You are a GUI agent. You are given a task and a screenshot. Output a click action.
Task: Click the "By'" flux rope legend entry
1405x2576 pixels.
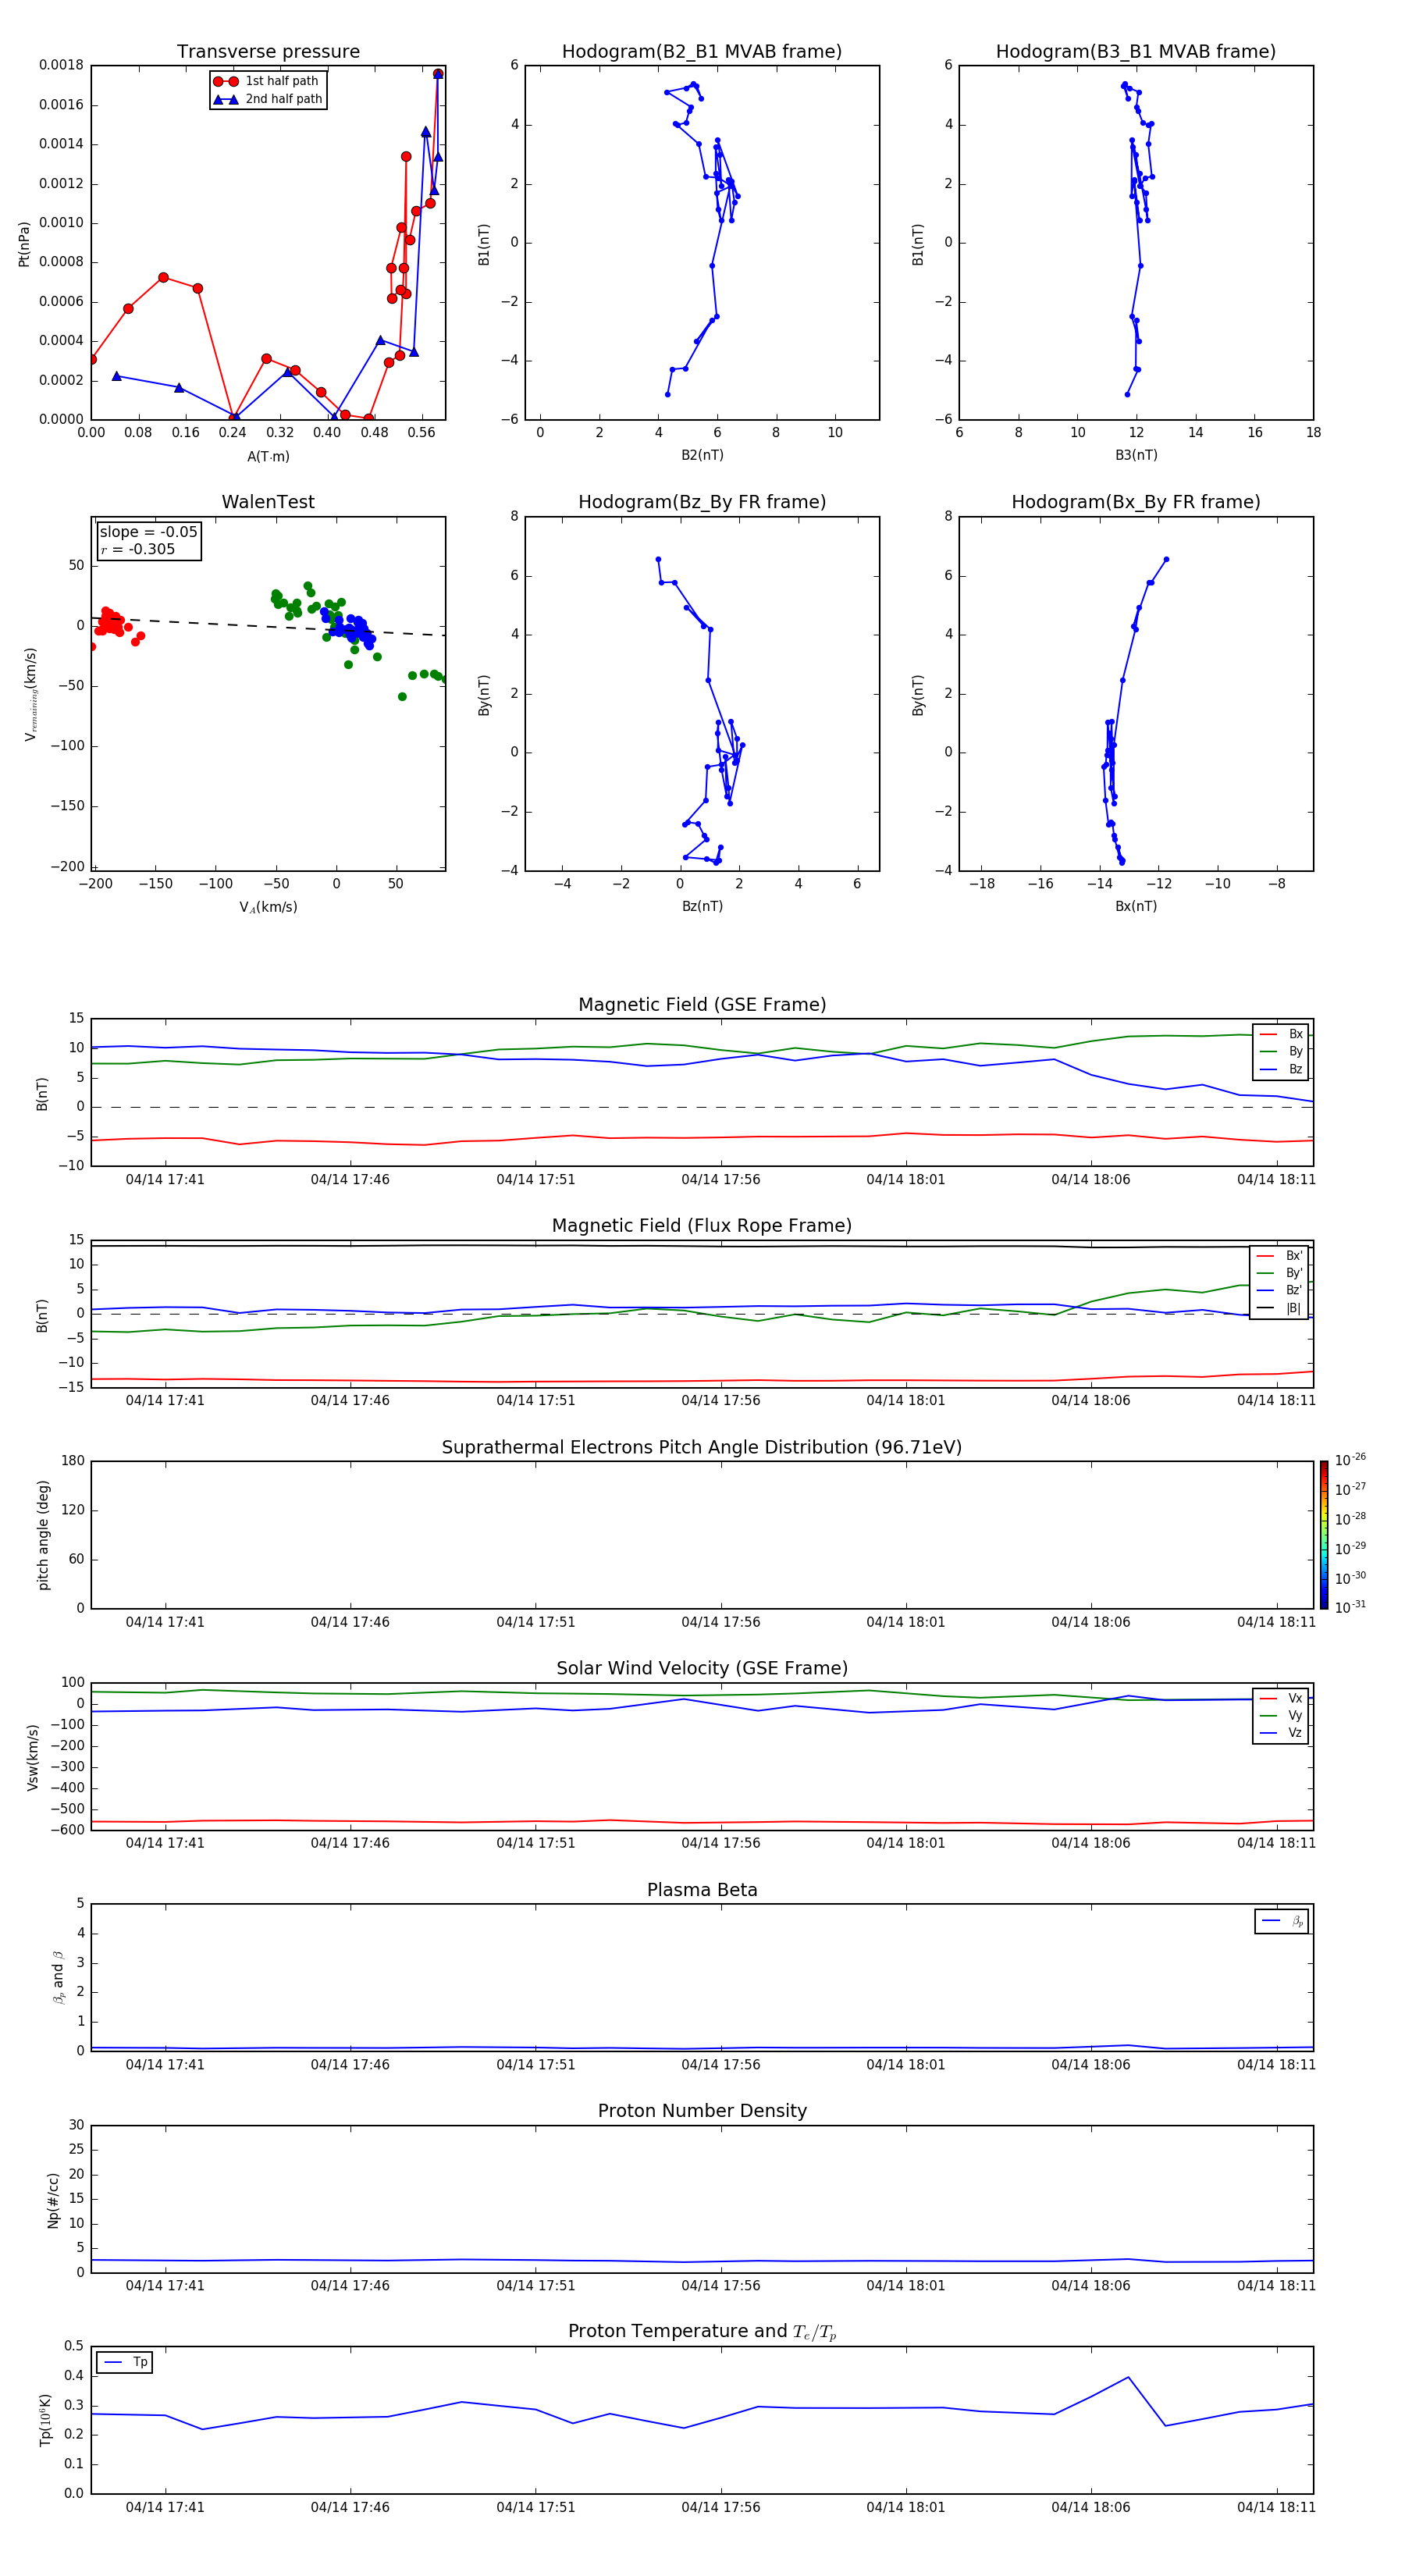1279,1273
